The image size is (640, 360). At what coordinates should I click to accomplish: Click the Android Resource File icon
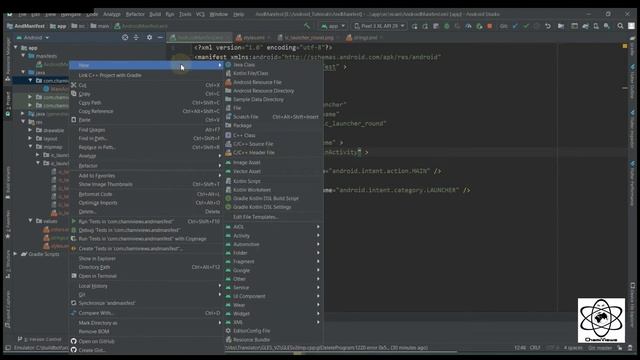[228, 82]
